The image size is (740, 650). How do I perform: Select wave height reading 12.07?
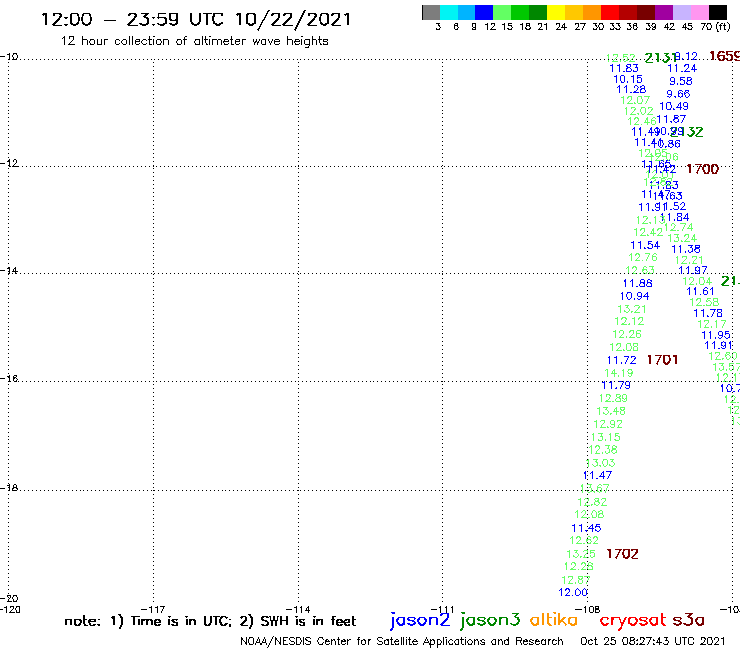coord(635,100)
